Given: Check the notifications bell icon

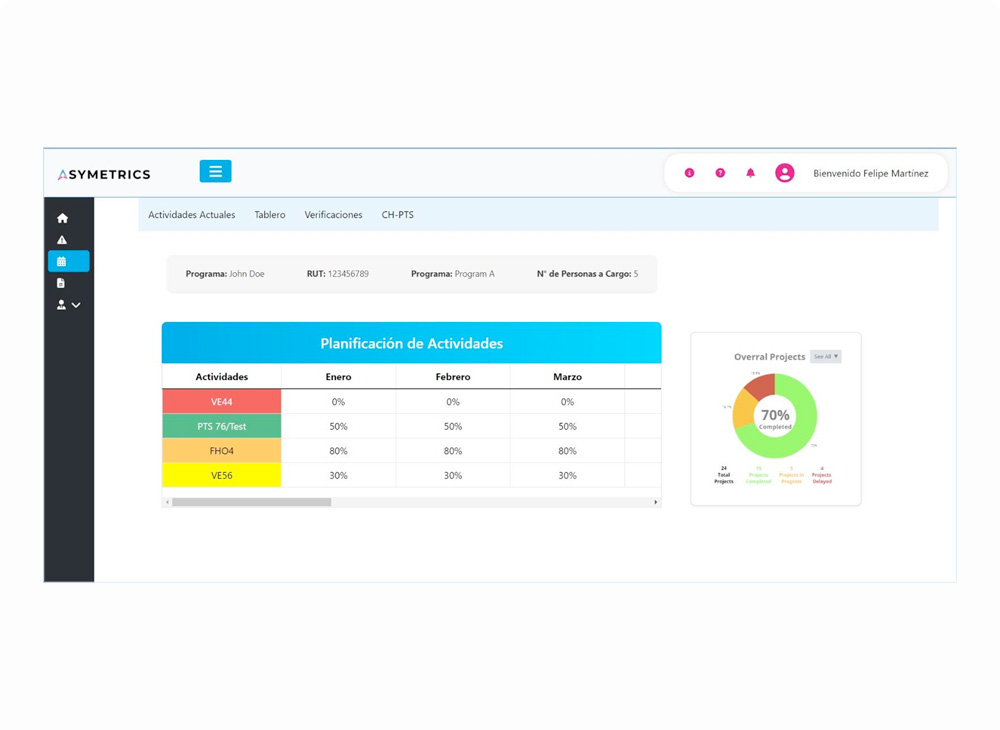Looking at the screenshot, I should [750, 173].
